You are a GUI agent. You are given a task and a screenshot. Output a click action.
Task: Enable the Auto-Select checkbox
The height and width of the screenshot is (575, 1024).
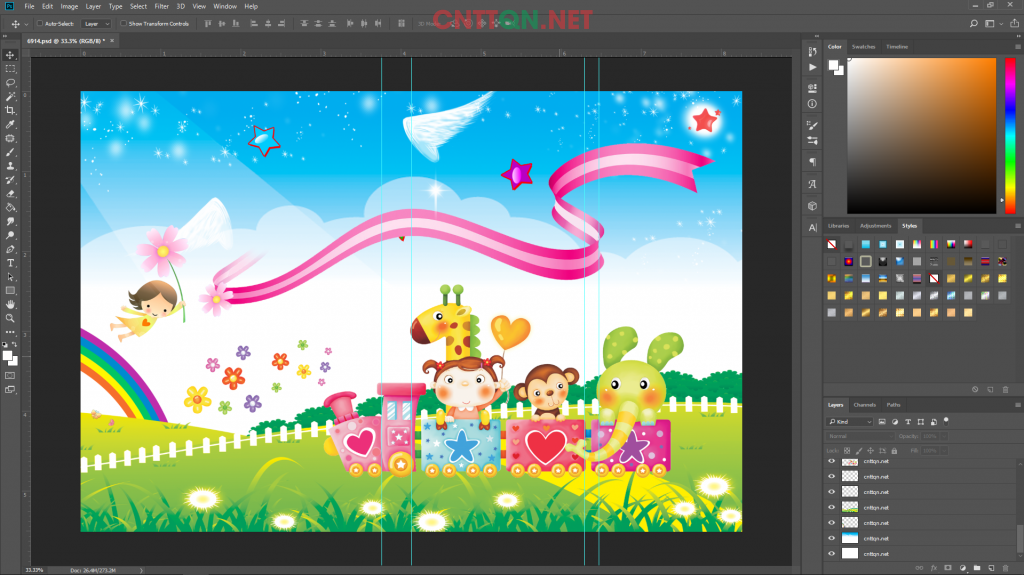point(40,24)
